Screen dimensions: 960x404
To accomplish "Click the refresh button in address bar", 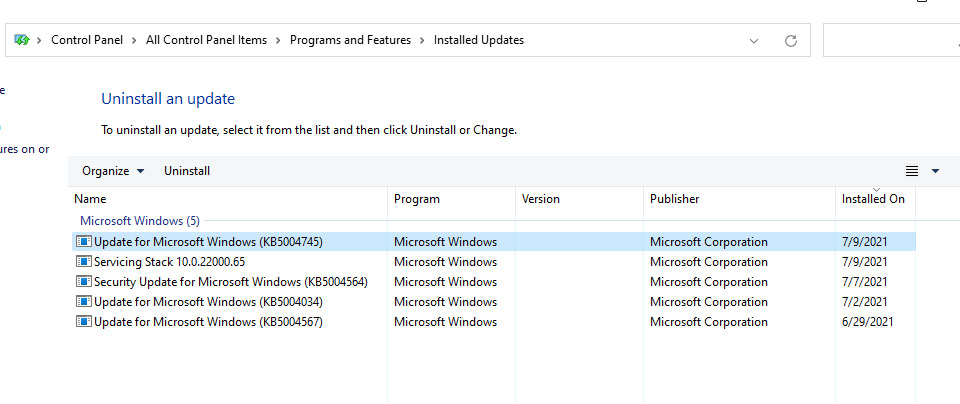I will pos(790,40).
